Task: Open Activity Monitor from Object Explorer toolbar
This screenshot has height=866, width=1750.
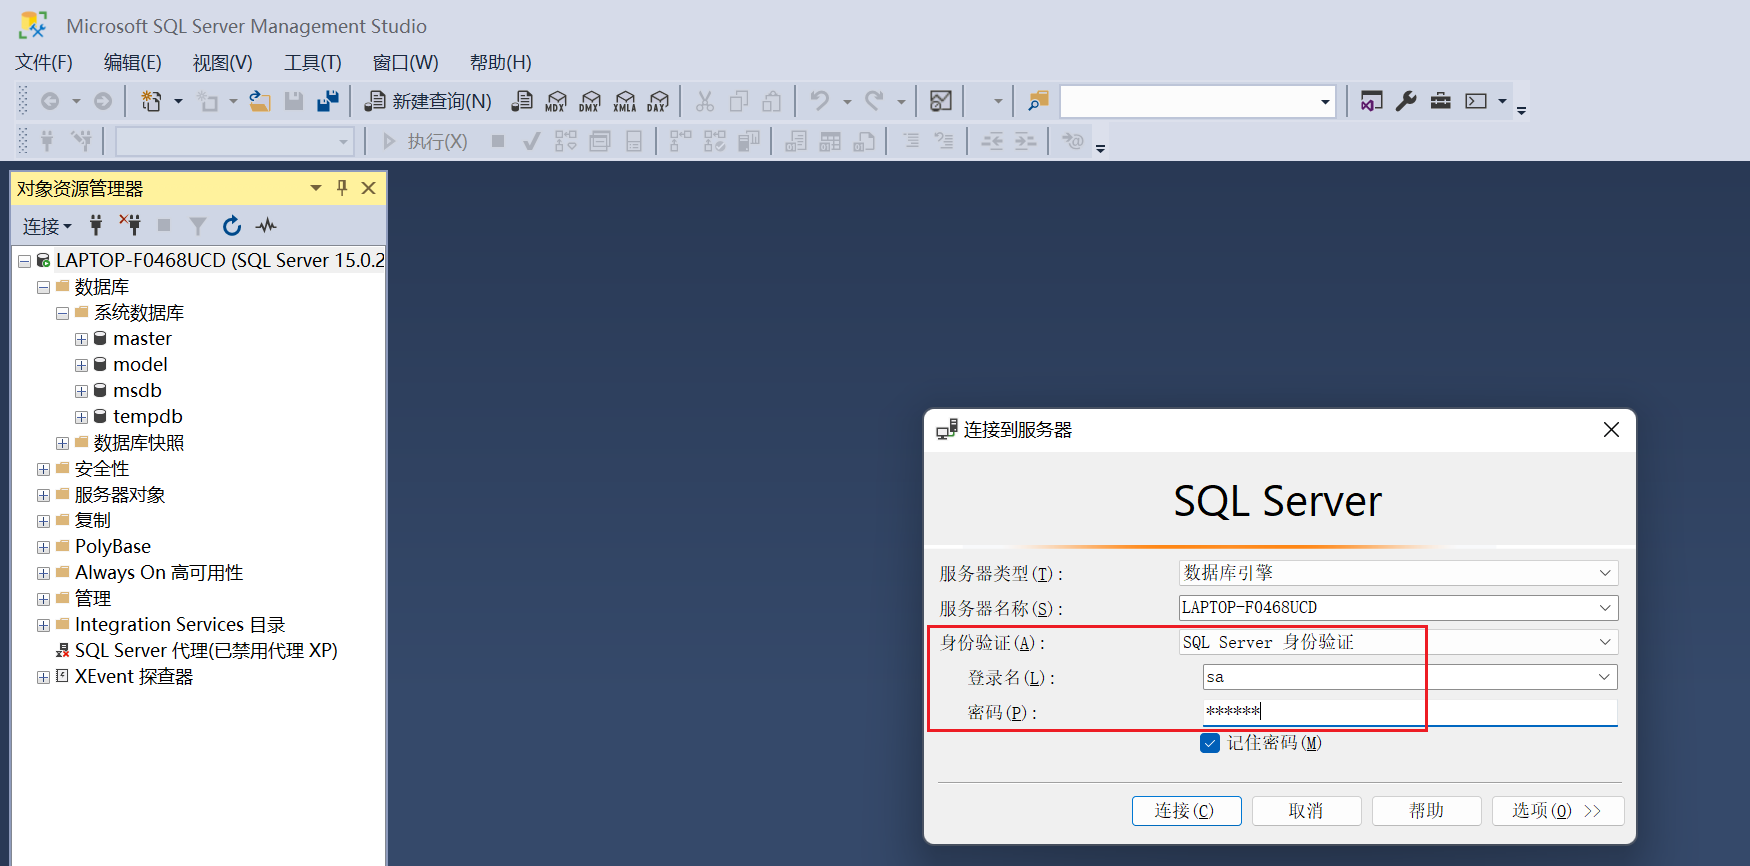Action: (266, 226)
